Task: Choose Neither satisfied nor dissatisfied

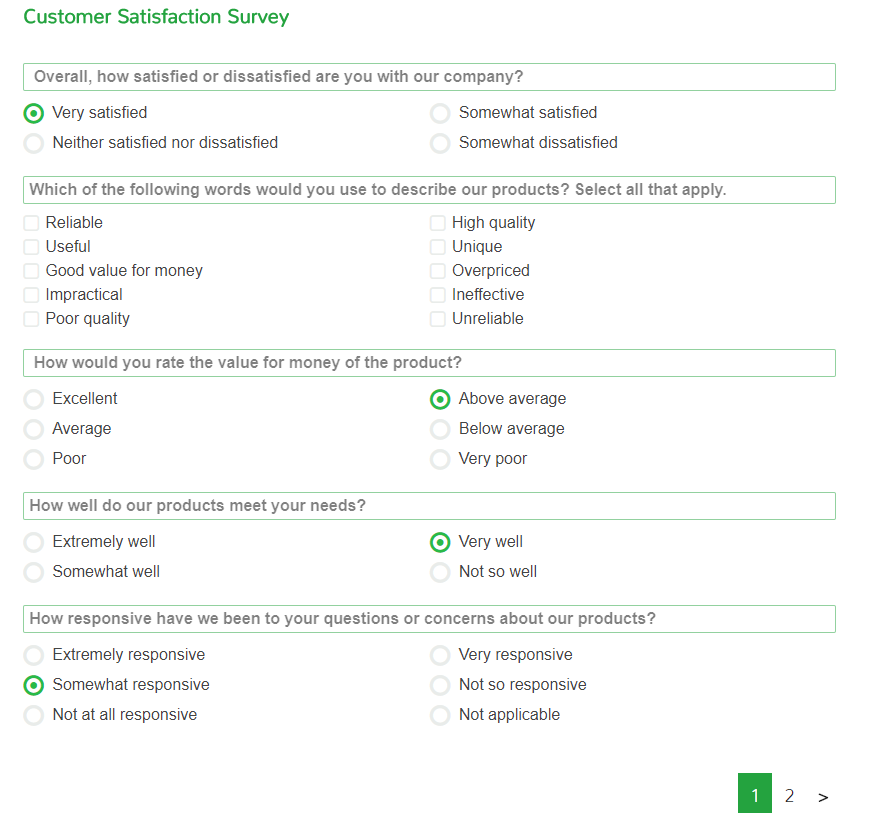Action: pos(34,143)
